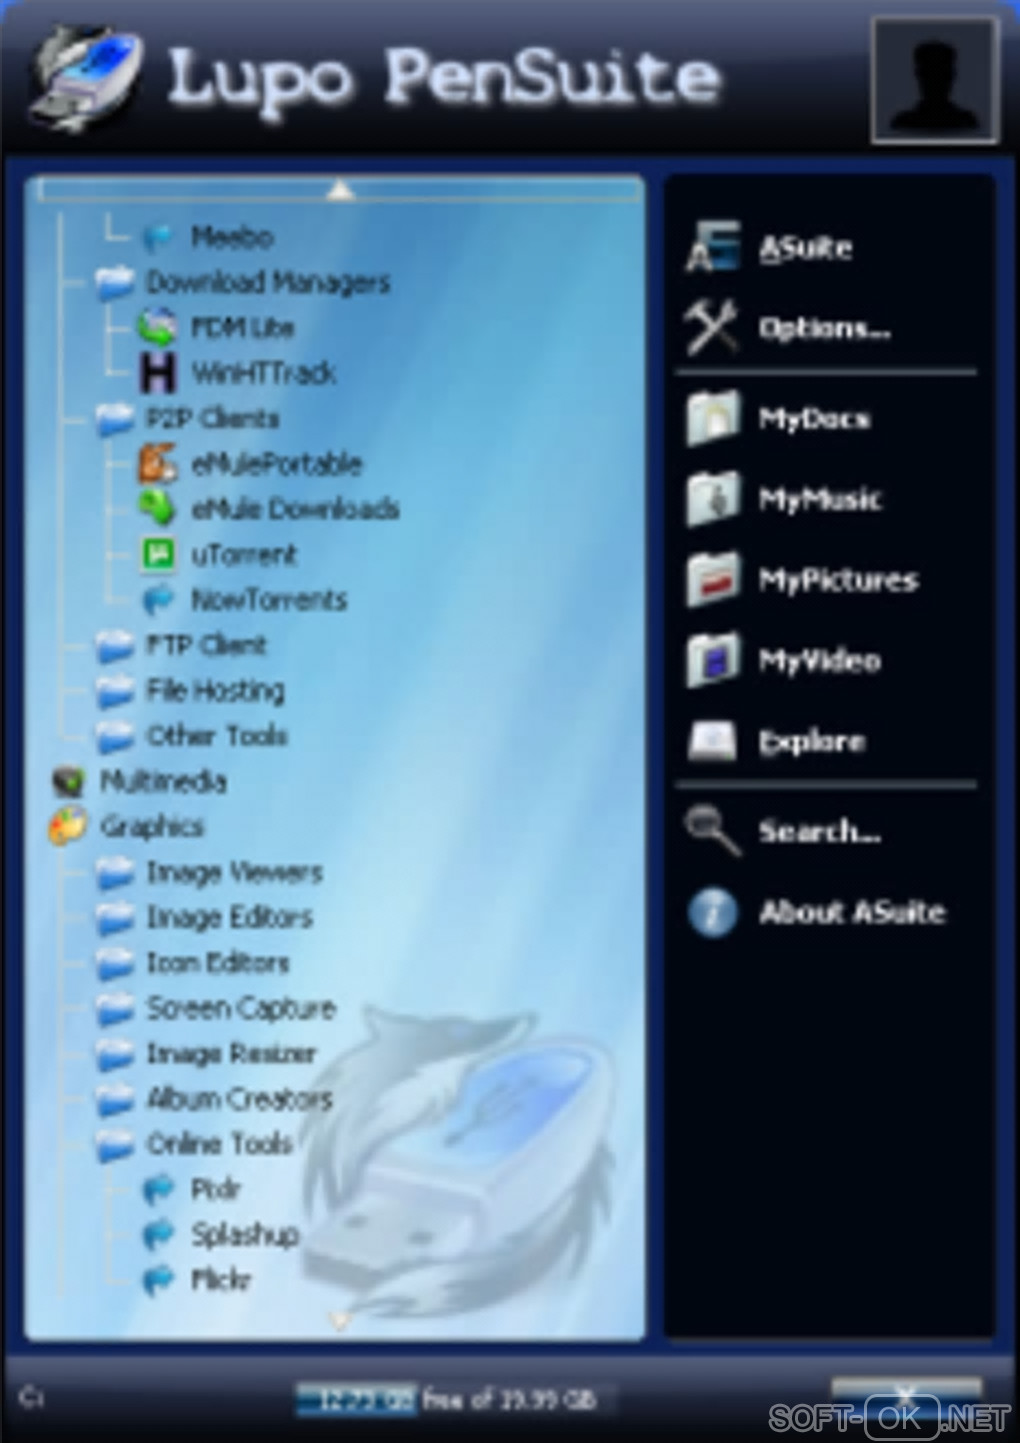
Task: Select the eMulePortable text entry
Action: (277, 463)
